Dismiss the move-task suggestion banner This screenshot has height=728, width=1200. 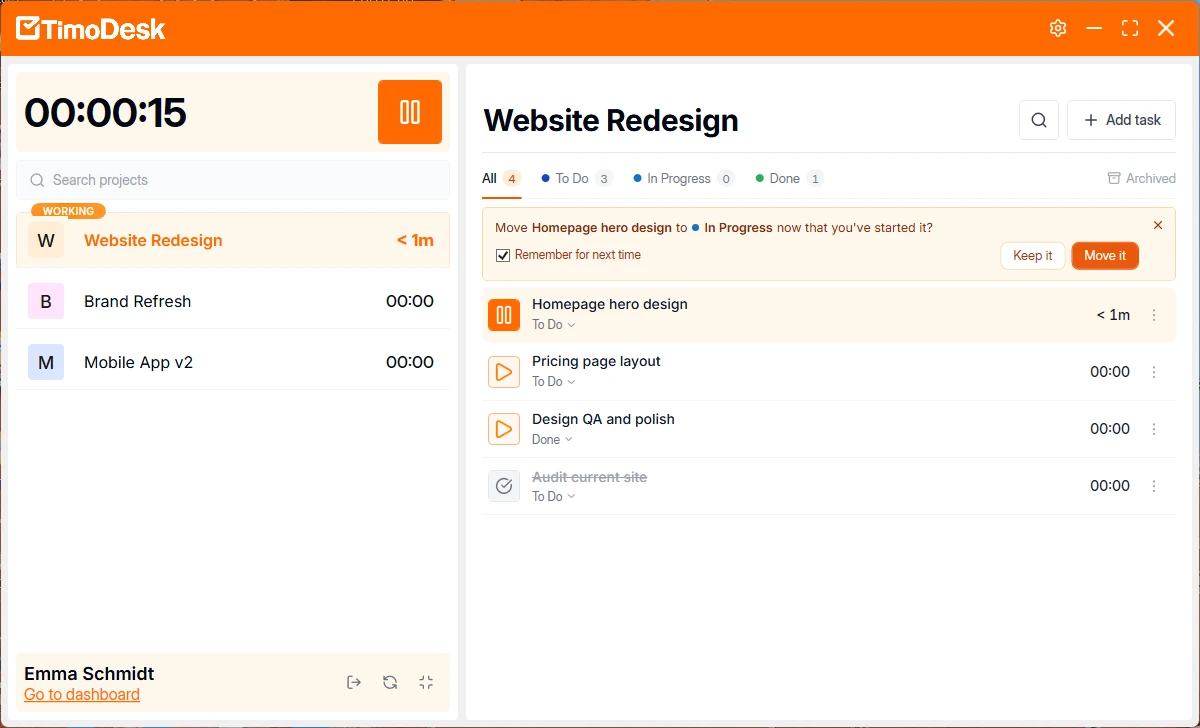pos(1158,225)
